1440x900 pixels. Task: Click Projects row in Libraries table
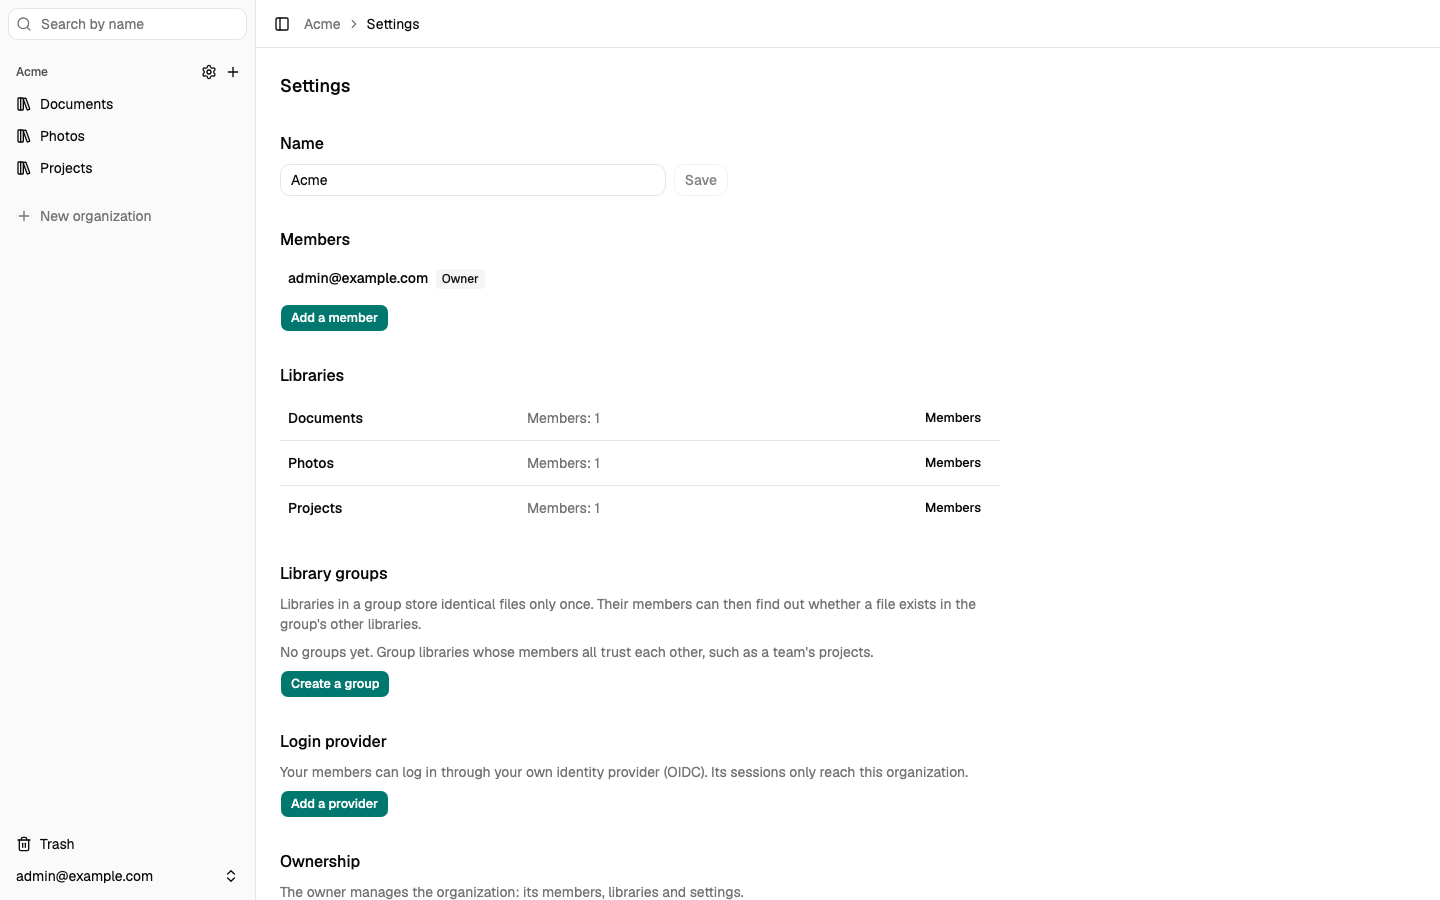tap(640, 508)
